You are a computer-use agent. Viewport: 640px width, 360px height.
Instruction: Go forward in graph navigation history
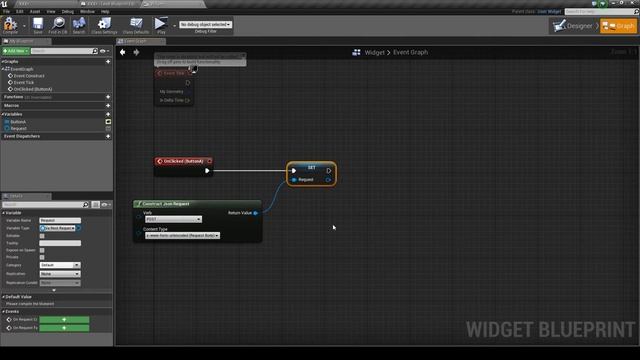pyautogui.click(x=136, y=52)
